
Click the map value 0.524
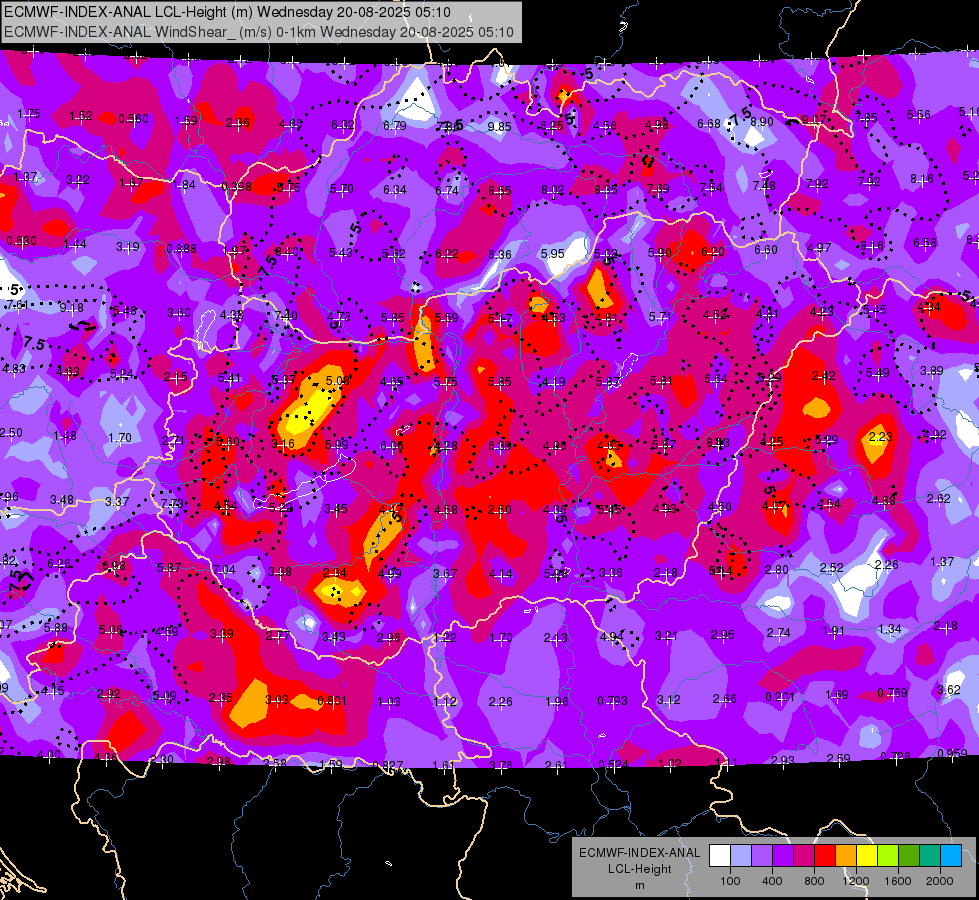click(613, 764)
